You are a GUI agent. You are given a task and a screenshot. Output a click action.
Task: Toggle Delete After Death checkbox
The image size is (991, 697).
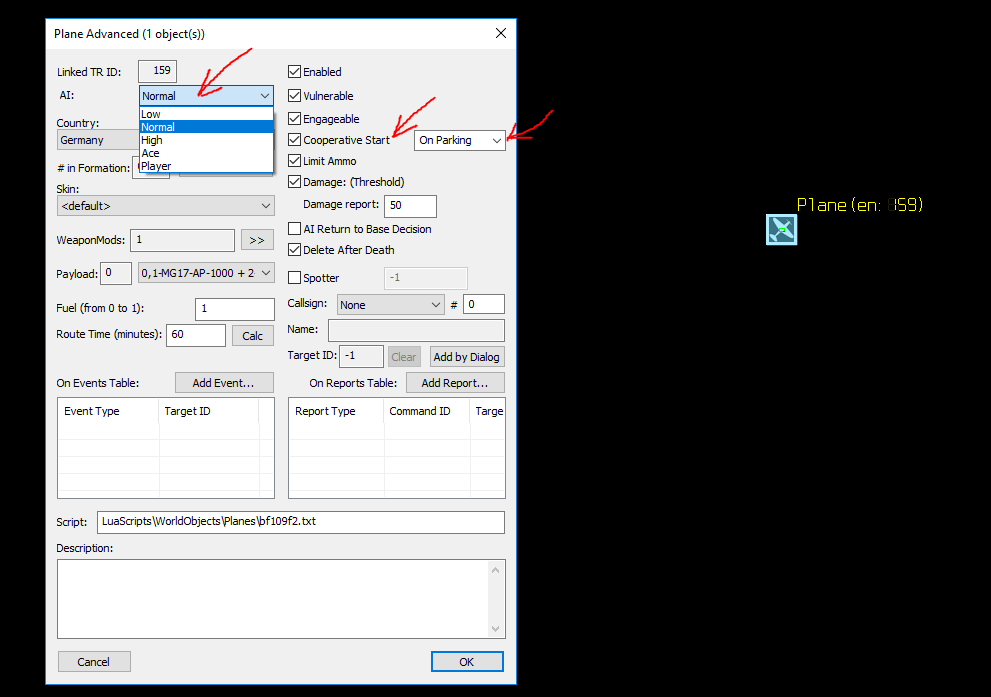point(295,250)
